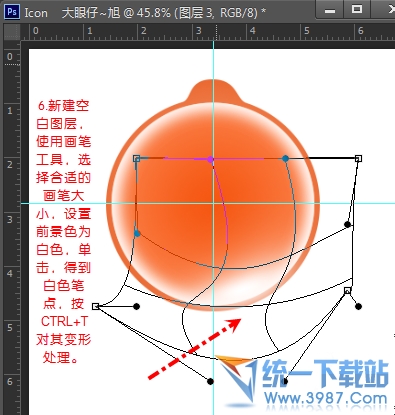Click the black handle beside bottom-left corner point
The width and height of the screenshot is (395, 415).
(136, 306)
